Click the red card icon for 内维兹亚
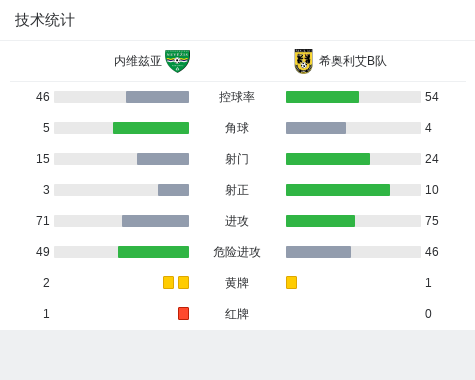This screenshot has height=380, width=475. [183, 313]
